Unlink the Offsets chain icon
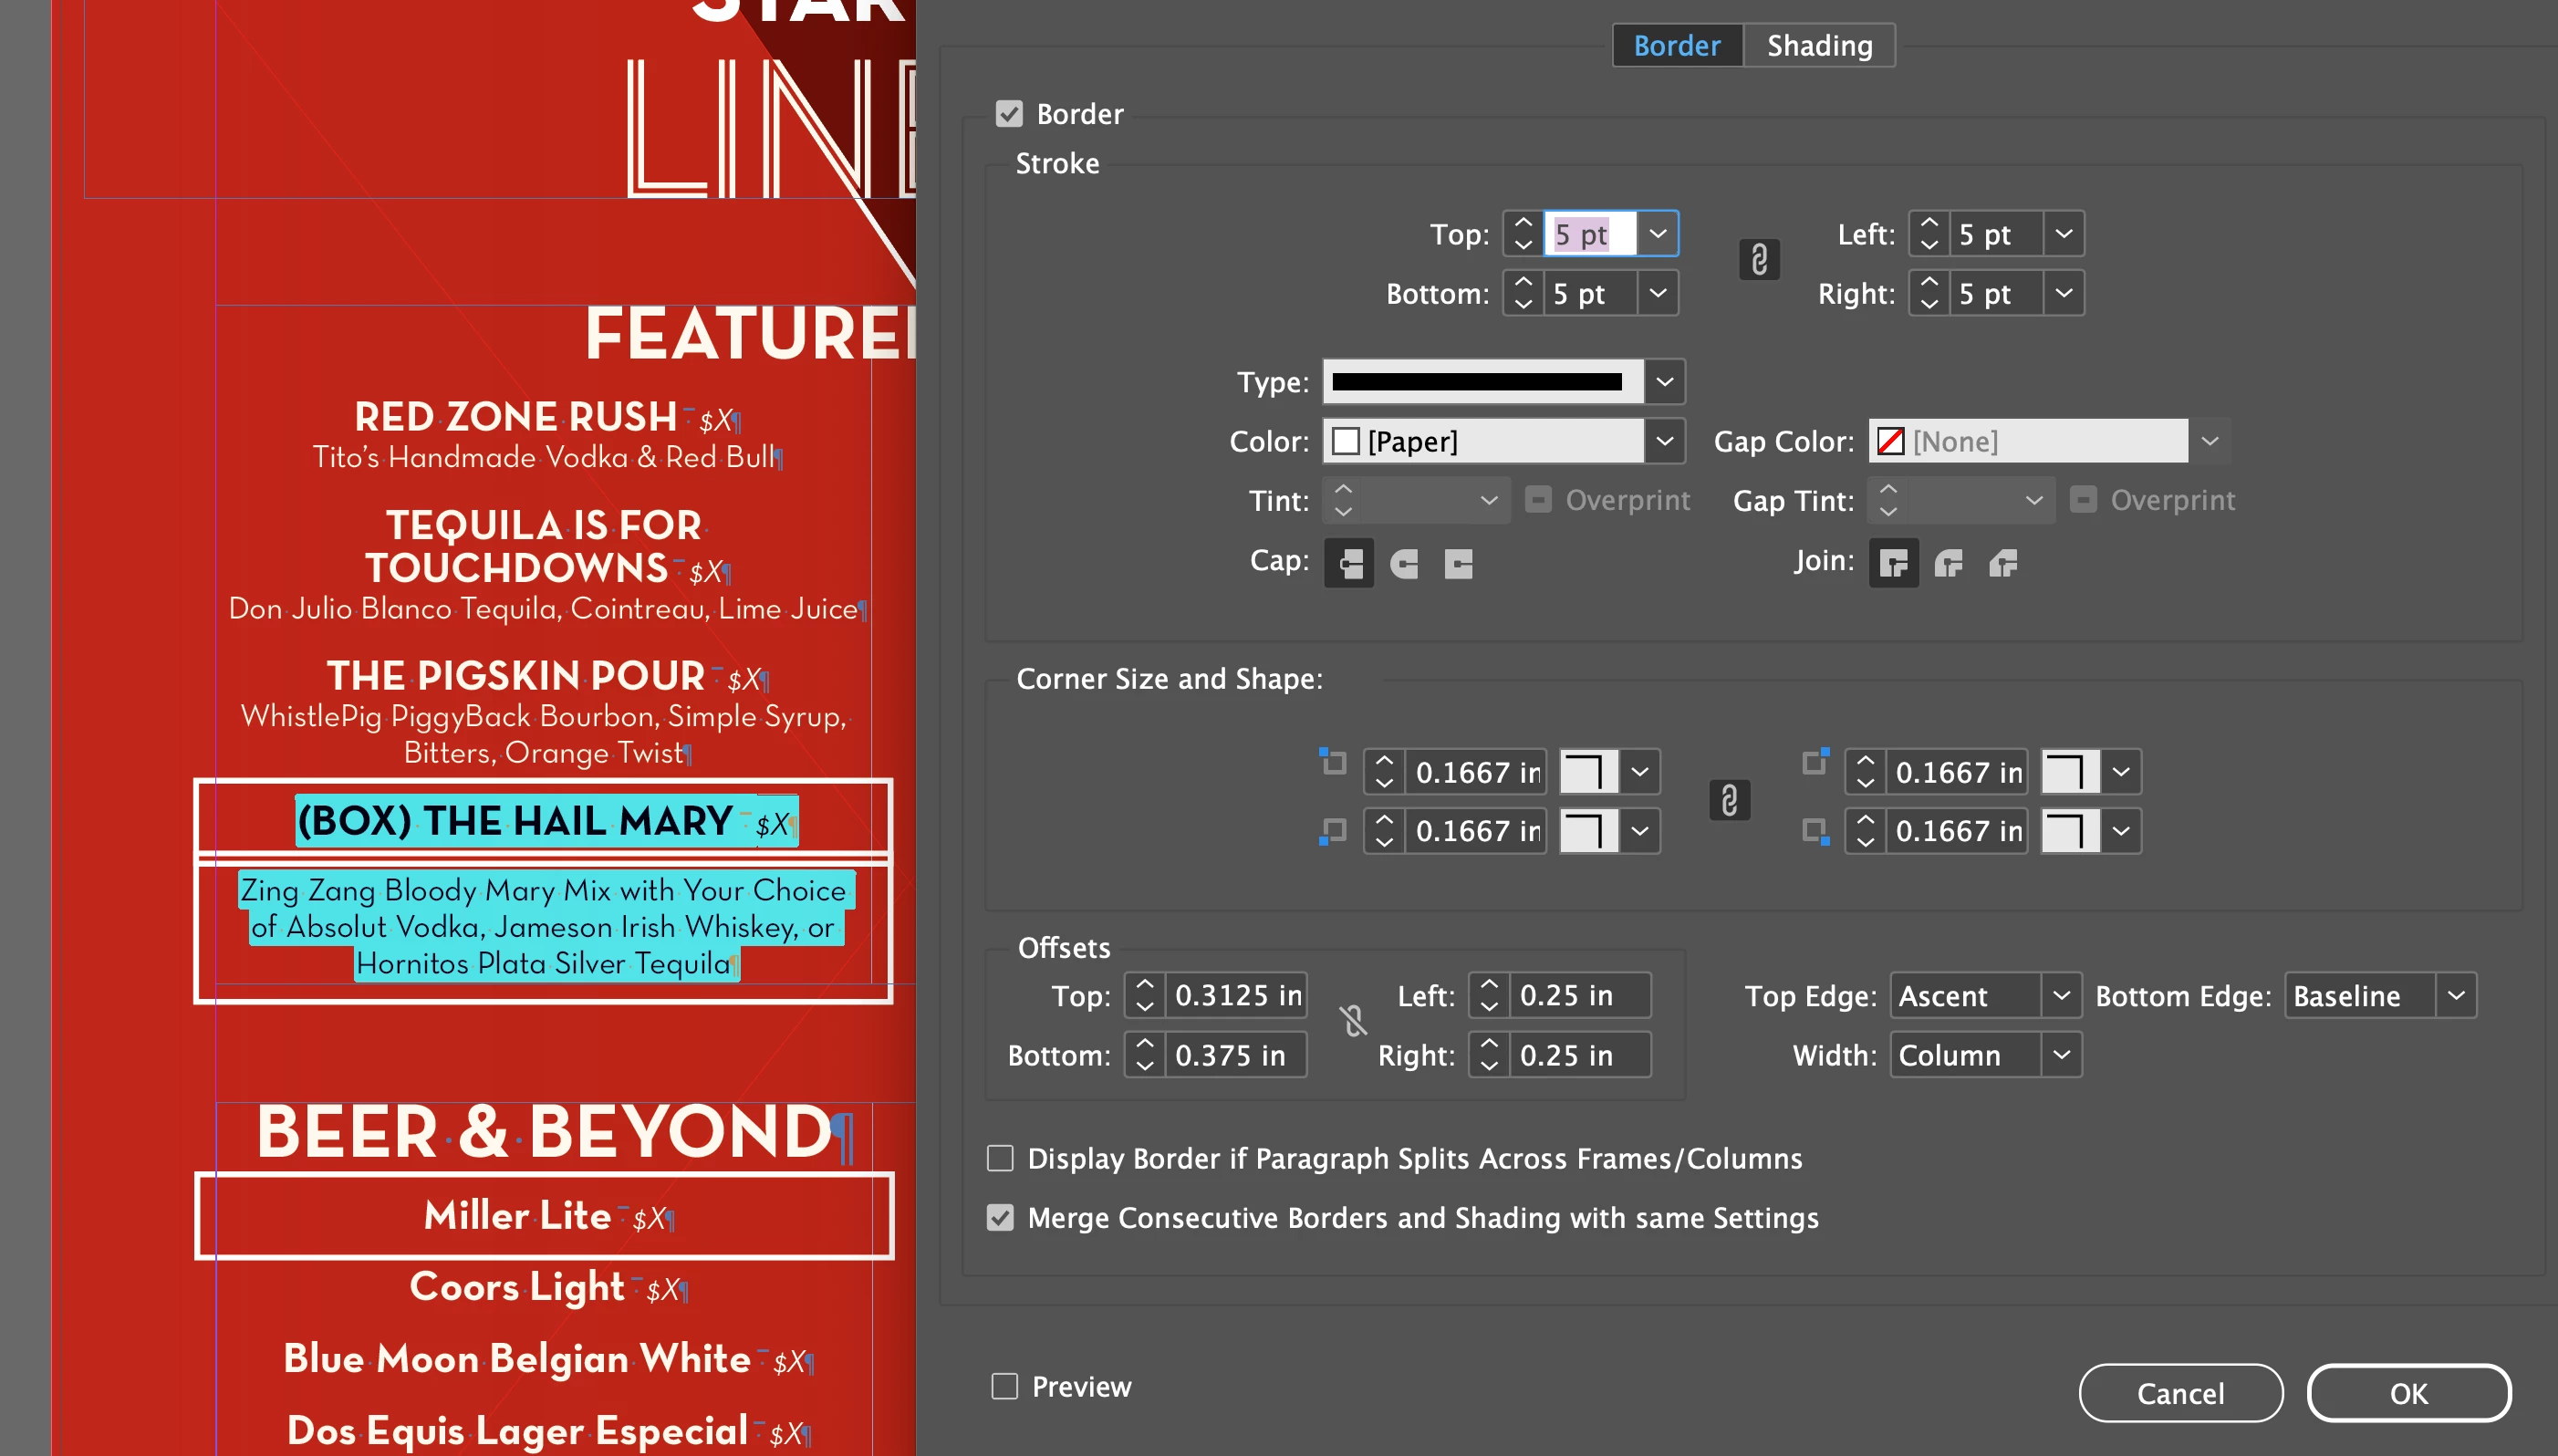The width and height of the screenshot is (2558, 1456). 1353,1021
